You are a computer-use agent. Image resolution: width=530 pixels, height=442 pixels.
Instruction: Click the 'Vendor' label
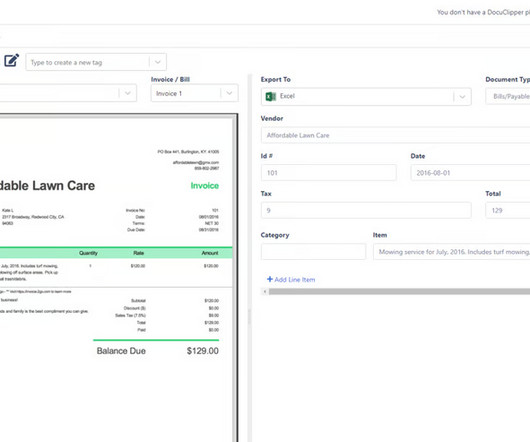(272, 118)
